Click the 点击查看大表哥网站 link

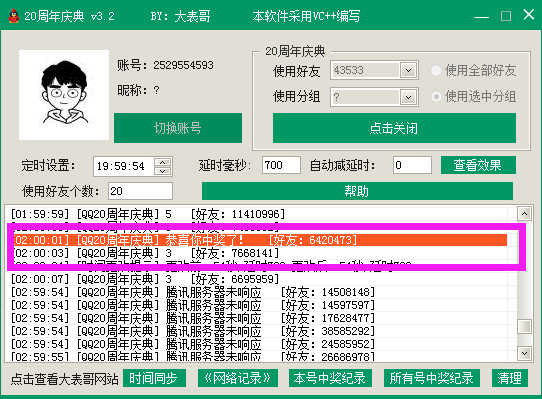click(x=64, y=379)
